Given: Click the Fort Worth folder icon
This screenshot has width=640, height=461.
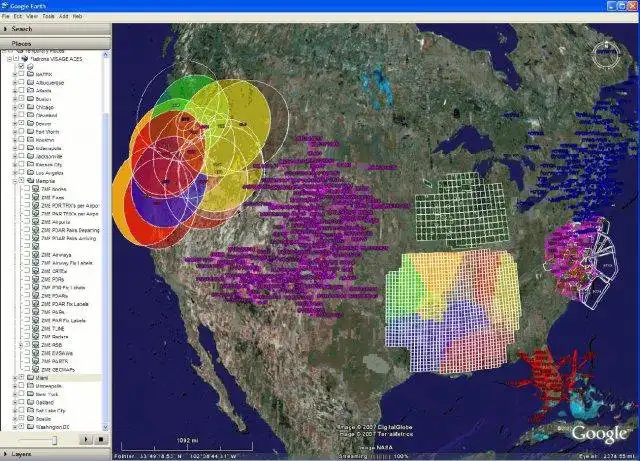Looking at the screenshot, I should click(31, 131).
